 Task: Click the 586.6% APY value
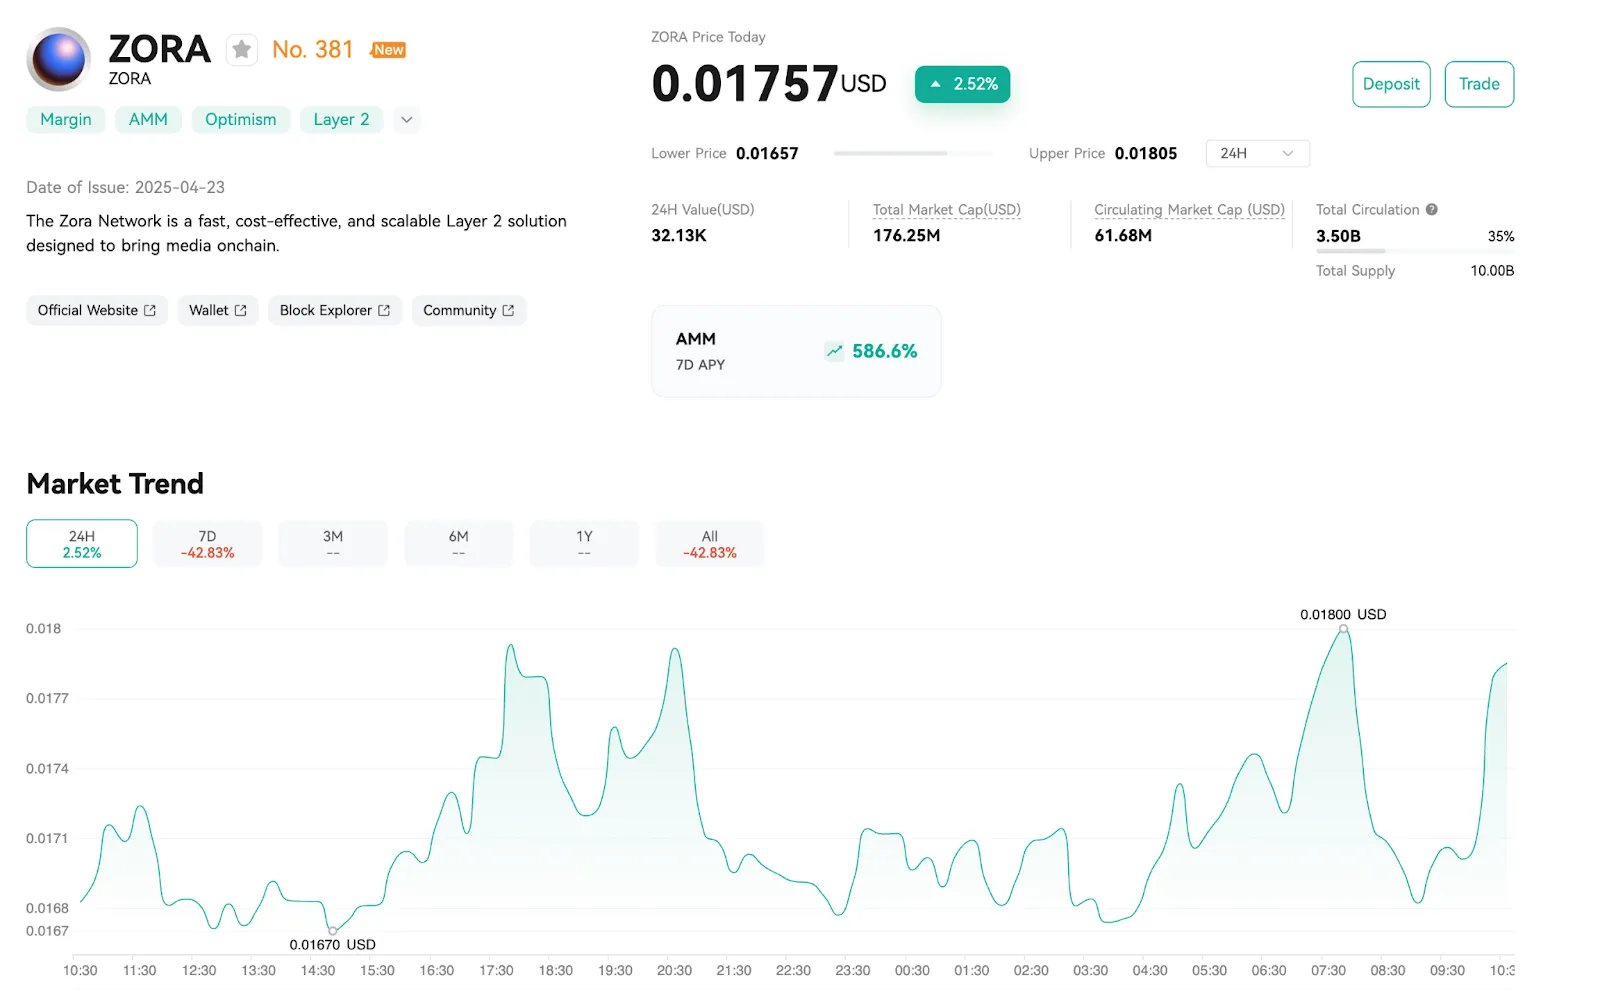pyautogui.click(x=885, y=351)
